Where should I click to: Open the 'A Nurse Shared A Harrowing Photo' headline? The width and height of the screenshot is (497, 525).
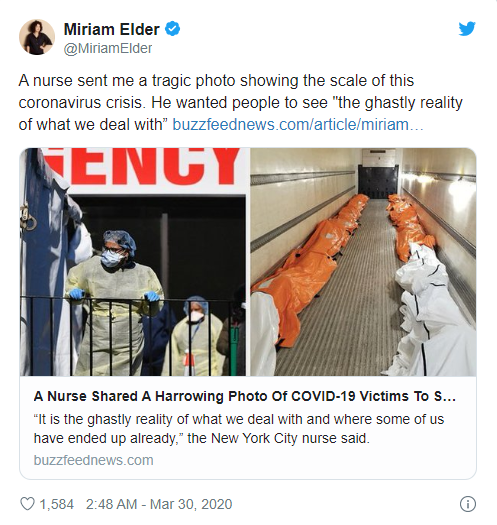pos(245,396)
